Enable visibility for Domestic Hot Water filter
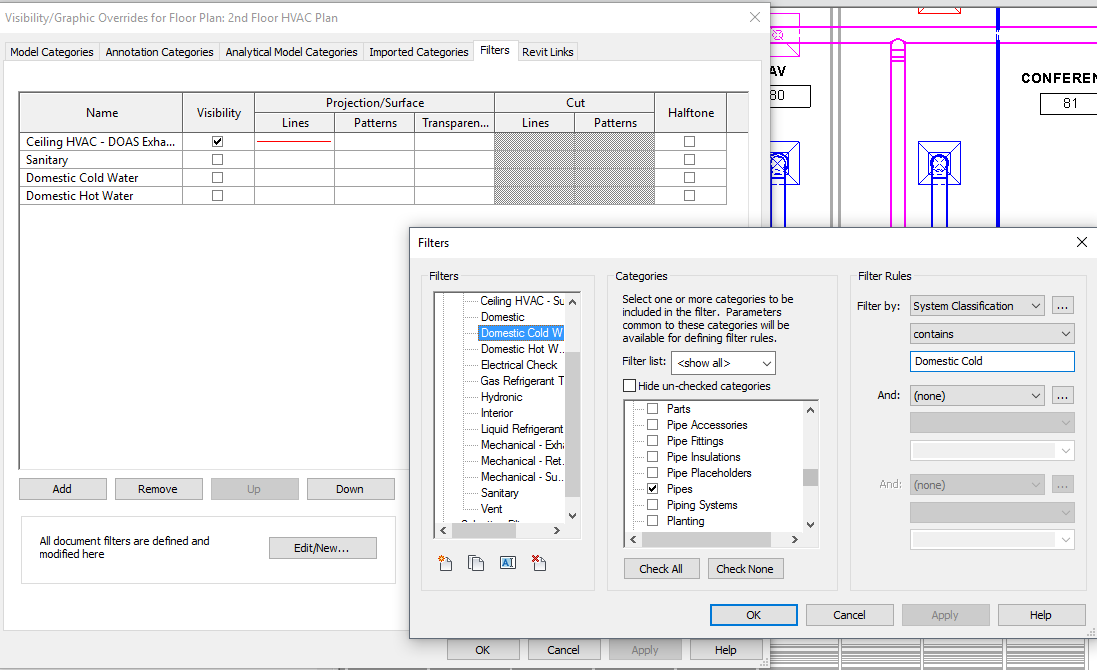Image resolution: width=1097 pixels, height=670 pixels. coord(218,196)
